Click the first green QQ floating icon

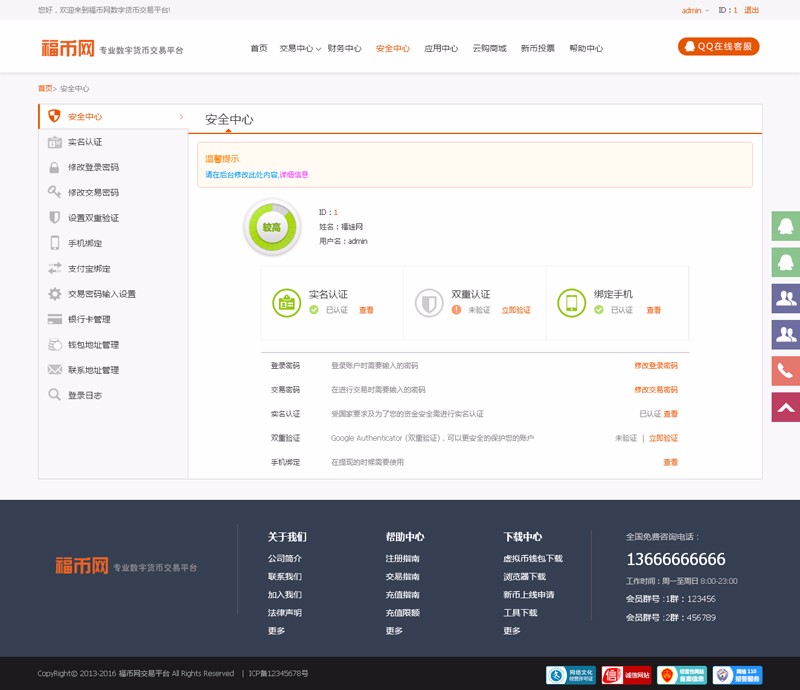point(786,226)
